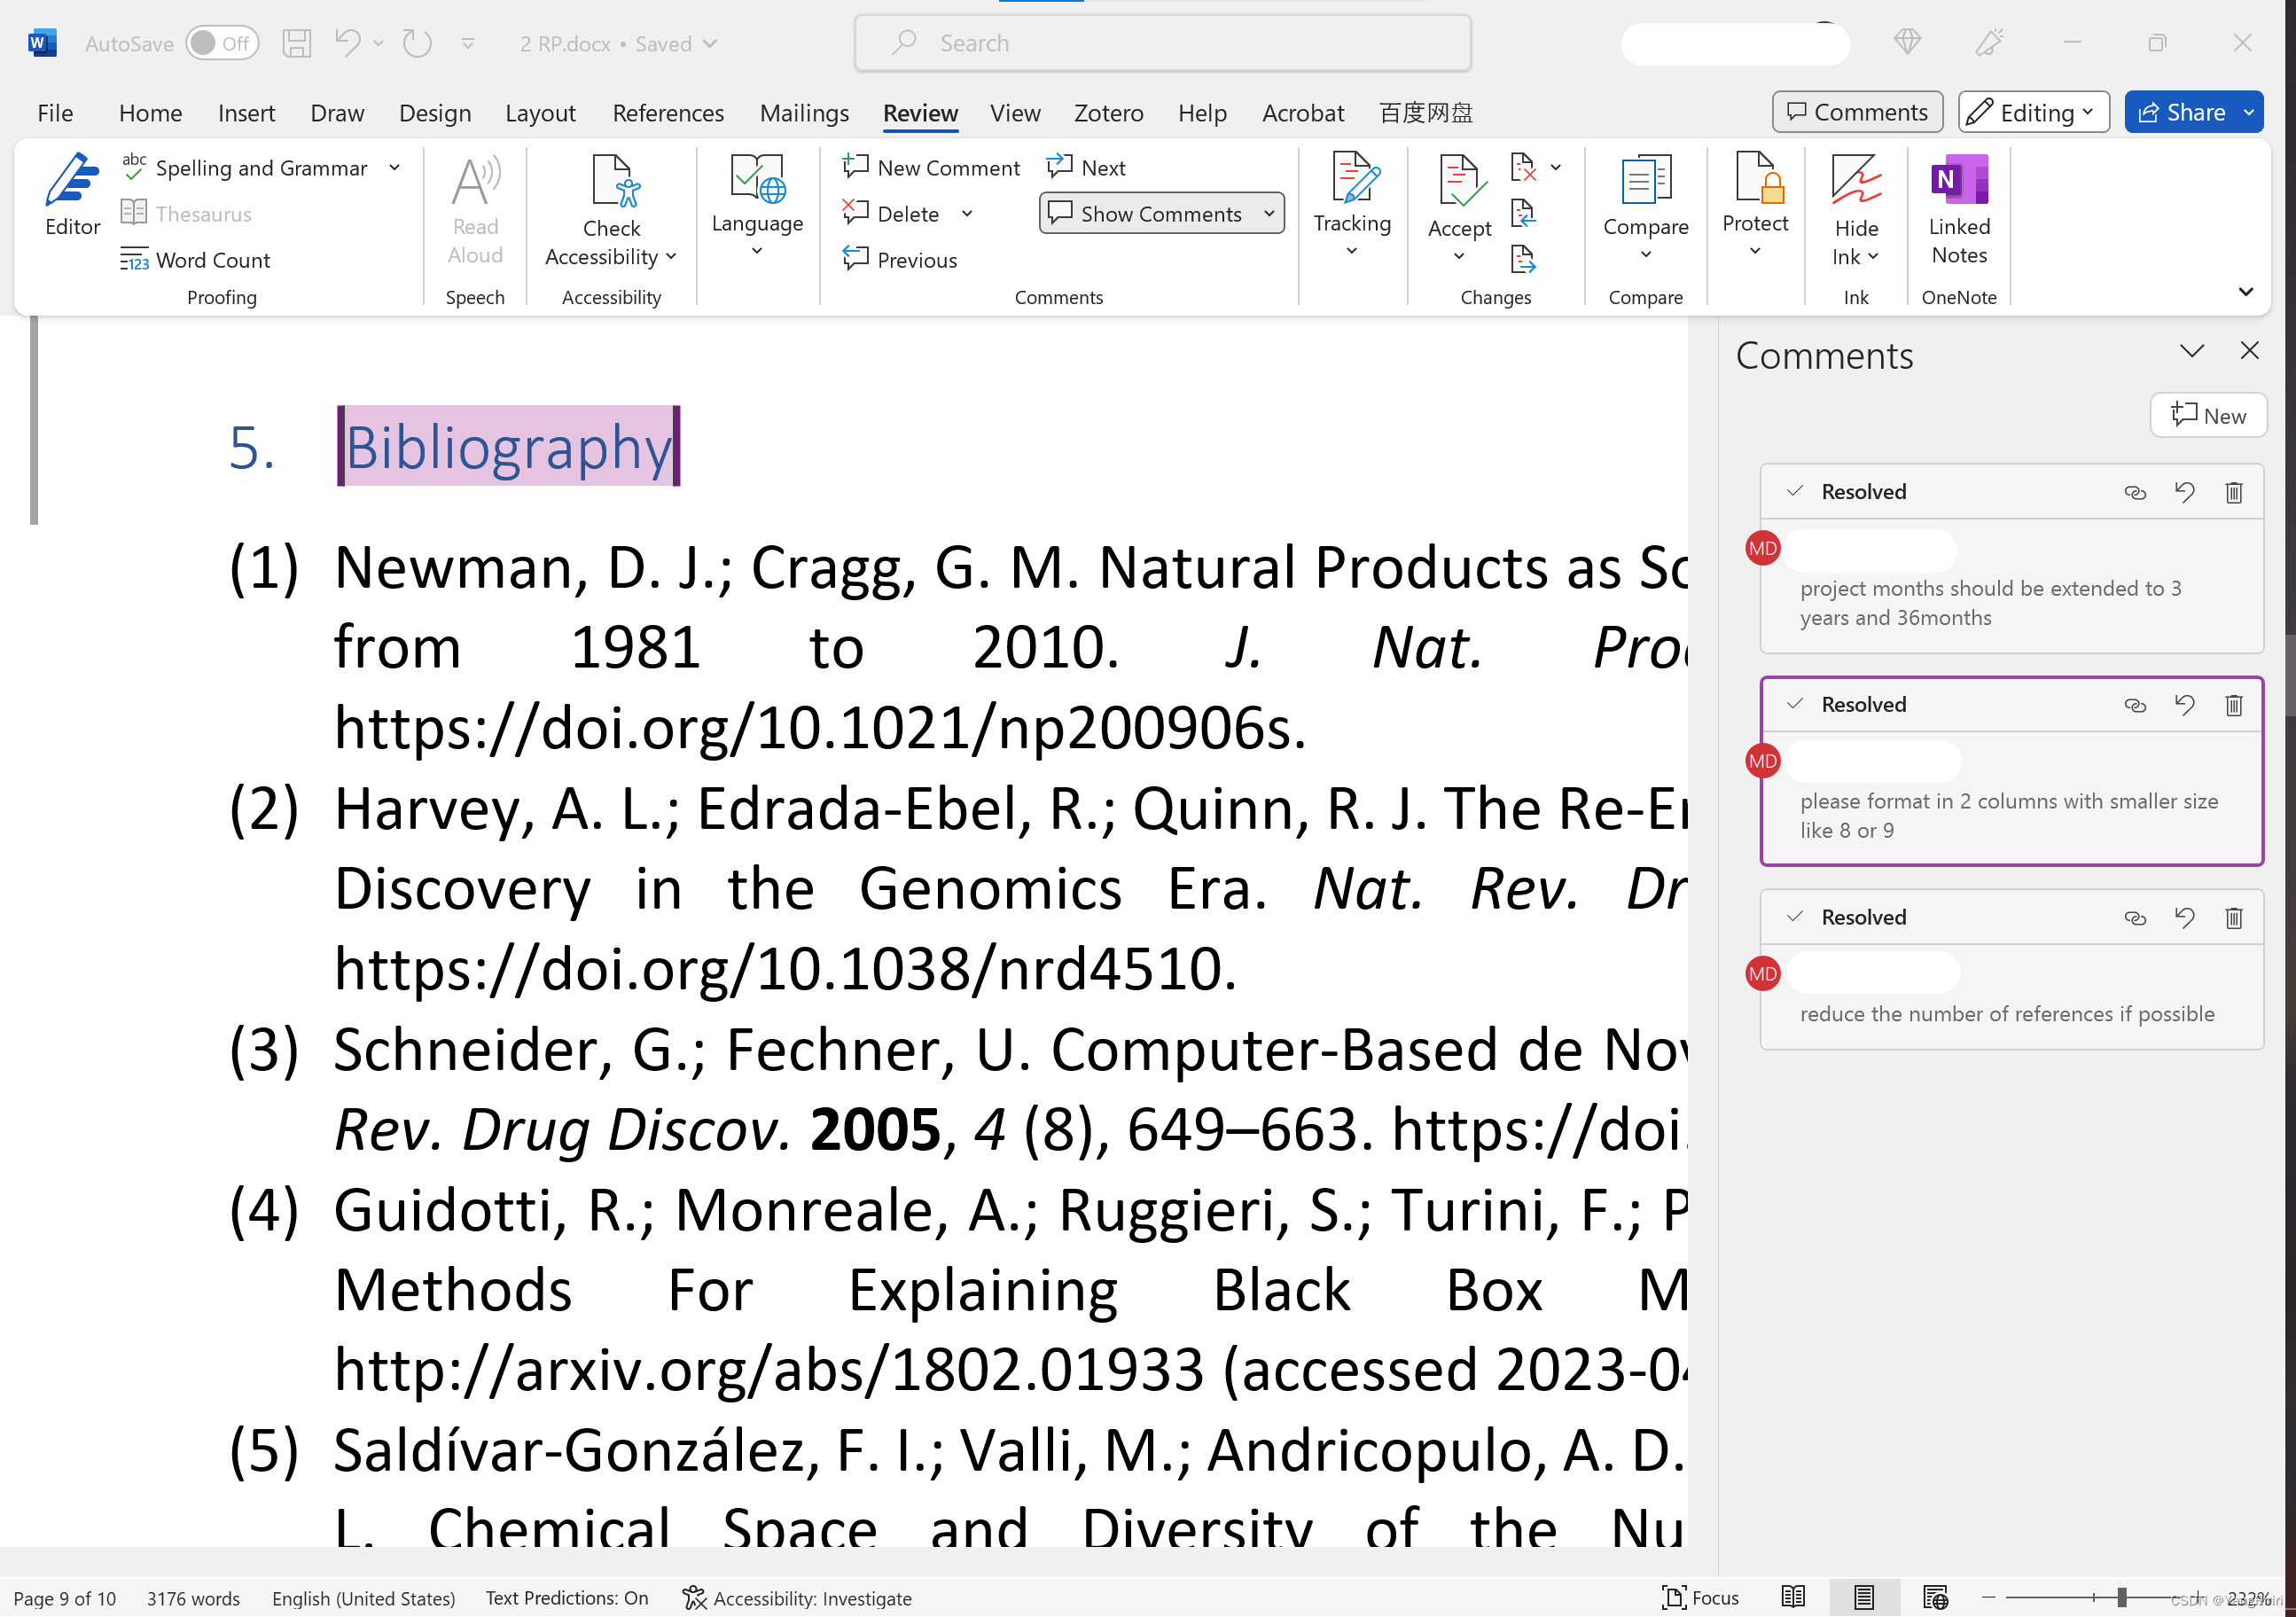Delete the first resolved comment

2233,492
